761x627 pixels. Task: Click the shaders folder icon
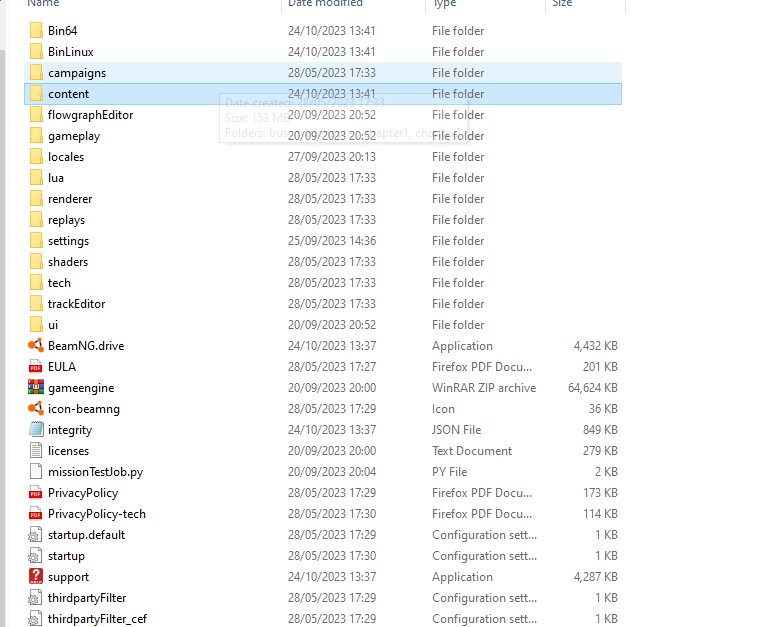(36, 262)
